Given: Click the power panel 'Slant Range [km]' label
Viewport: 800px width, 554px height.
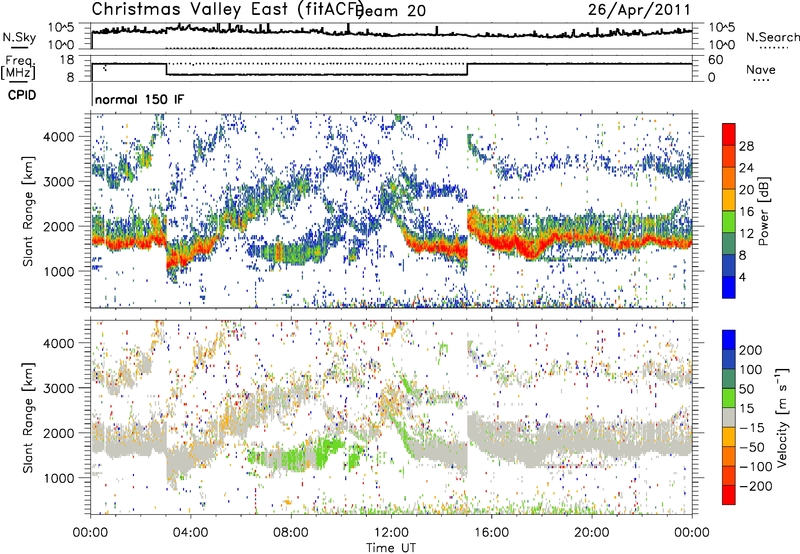Looking at the screenshot, I should (x=29, y=211).
